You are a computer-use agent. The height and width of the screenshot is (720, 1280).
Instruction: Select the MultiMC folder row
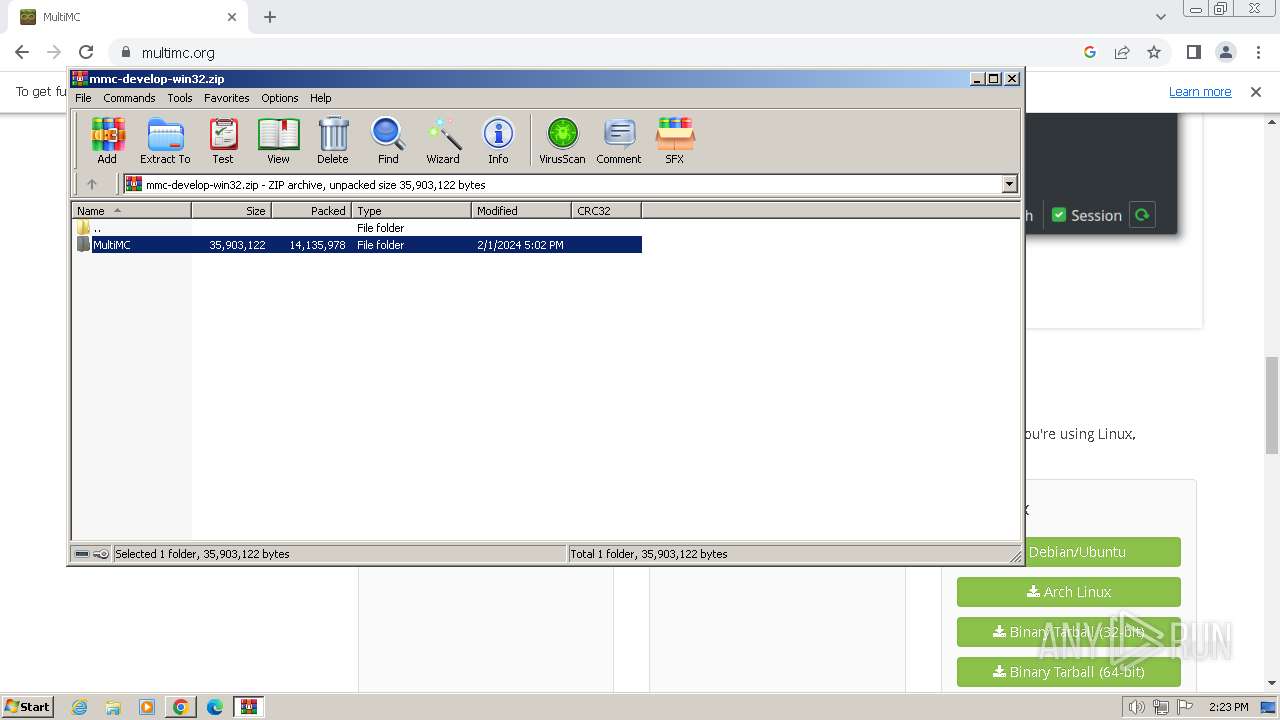click(358, 245)
